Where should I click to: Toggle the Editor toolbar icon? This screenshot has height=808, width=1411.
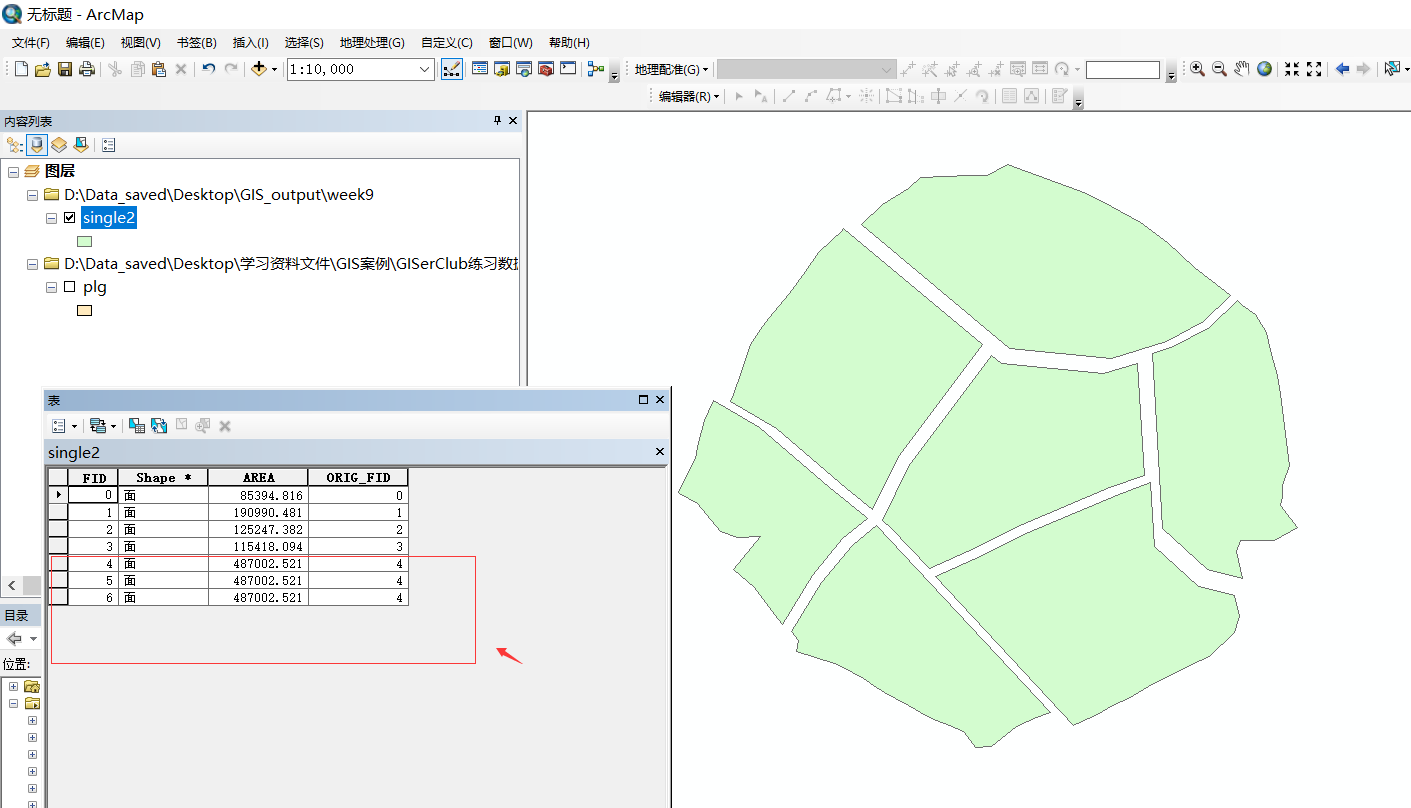(452, 69)
